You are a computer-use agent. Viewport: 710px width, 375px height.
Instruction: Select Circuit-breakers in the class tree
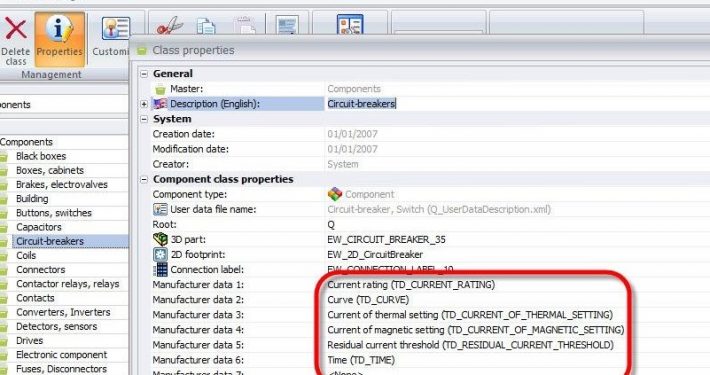(x=50, y=241)
